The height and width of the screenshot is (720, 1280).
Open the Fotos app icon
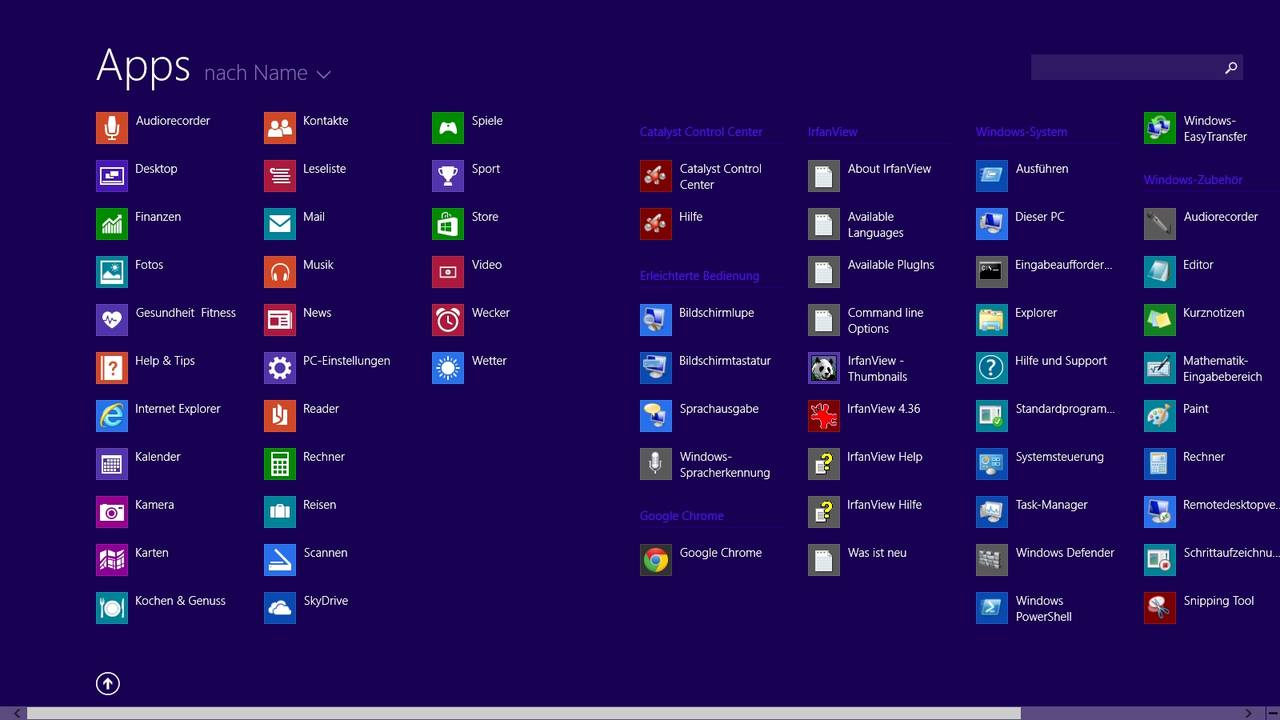point(112,272)
